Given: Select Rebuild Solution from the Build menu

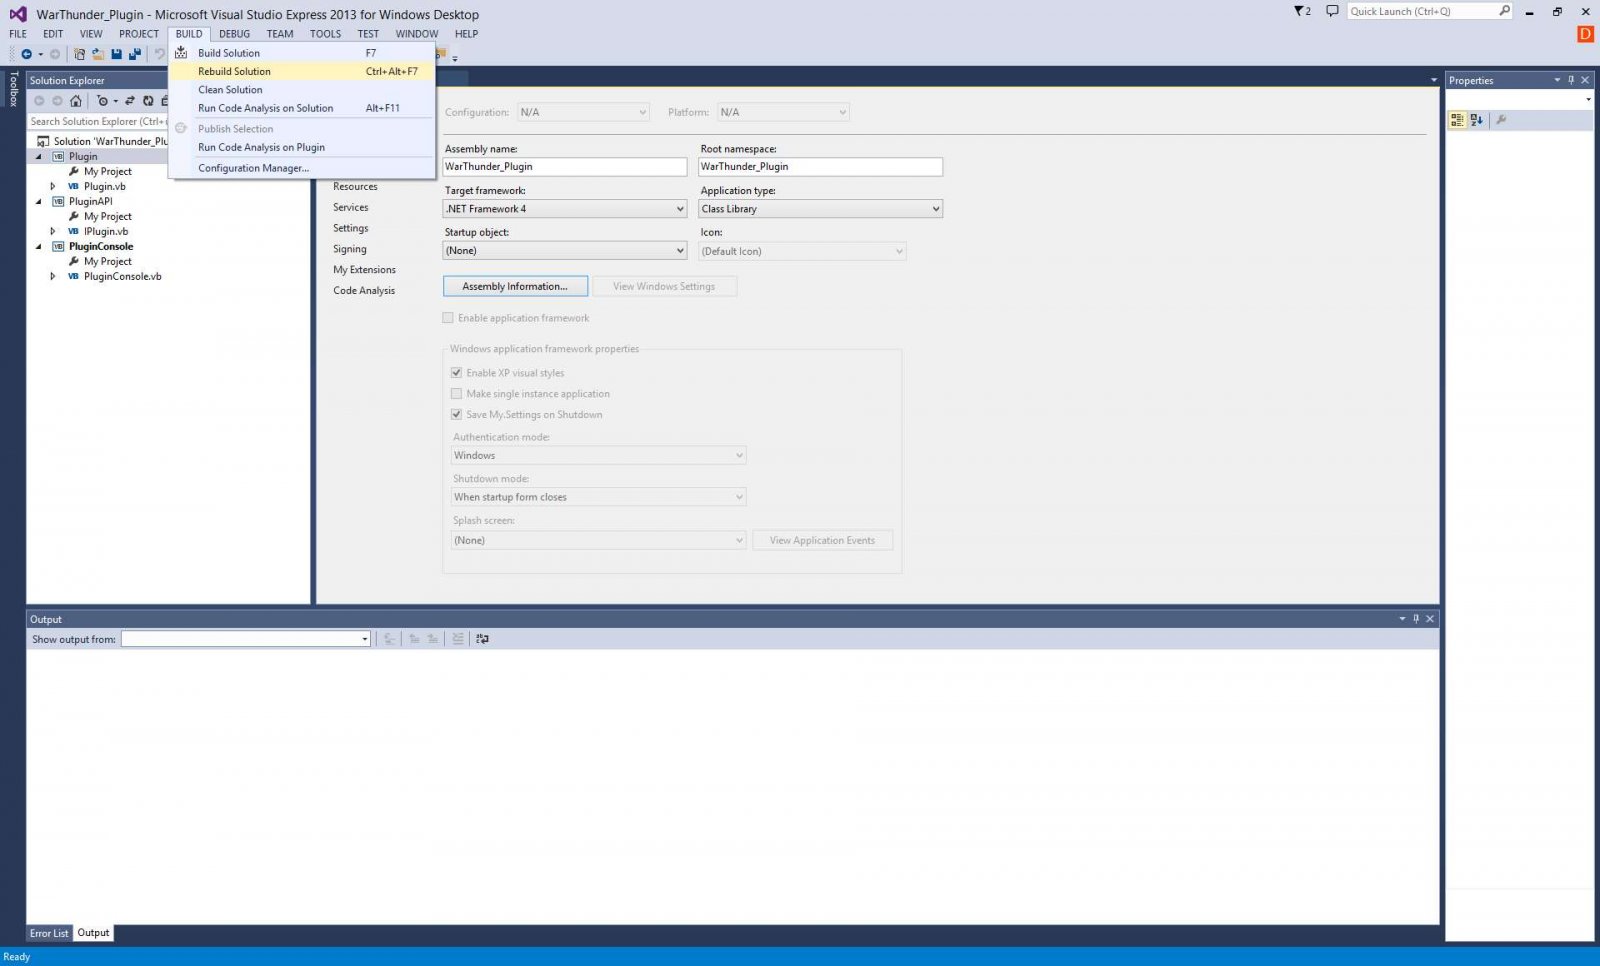Looking at the screenshot, I should (x=234, y=72).
